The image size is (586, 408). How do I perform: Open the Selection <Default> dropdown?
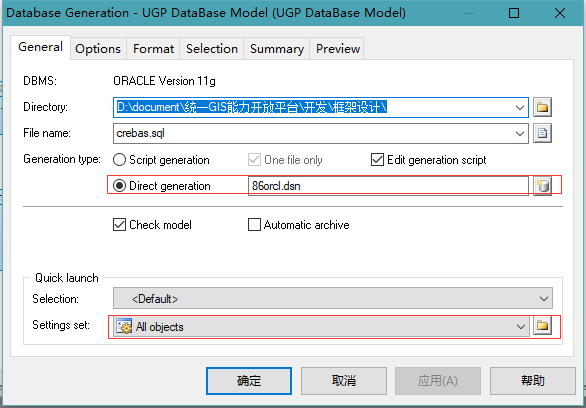[333, 299]
